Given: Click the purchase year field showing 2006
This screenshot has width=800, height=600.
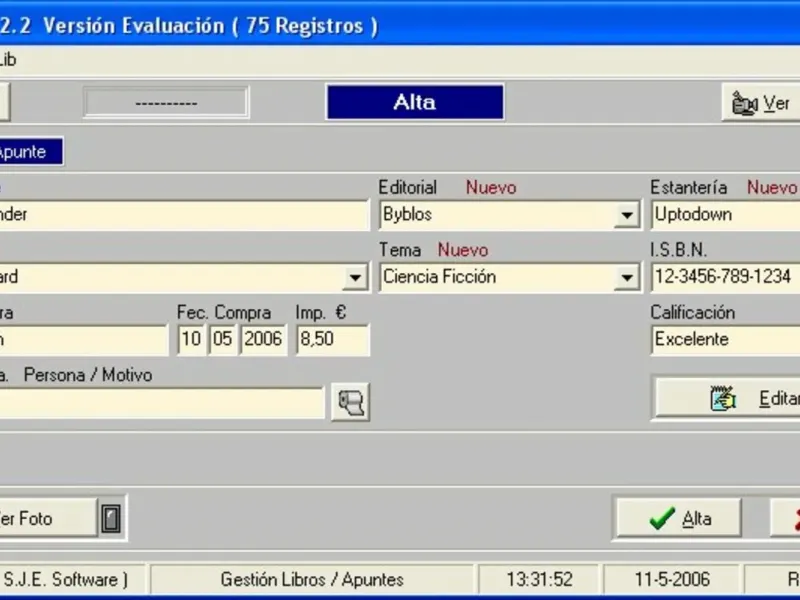Looking at the screenshot, I should (263, 339).
